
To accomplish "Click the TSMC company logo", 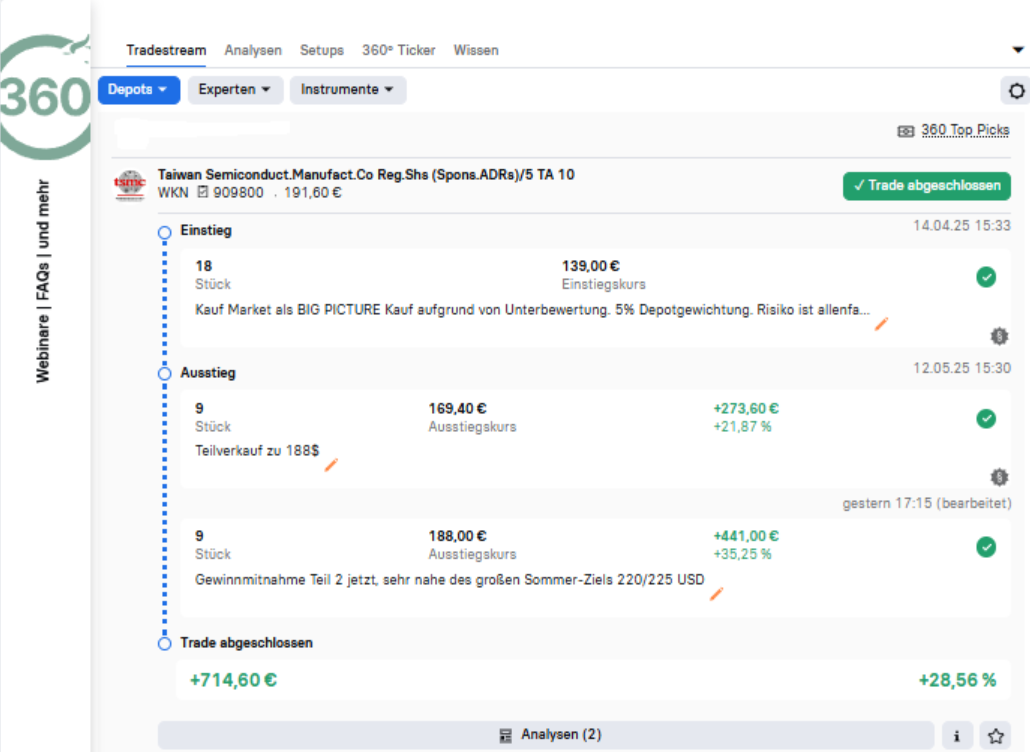I will (x=129, y=185).
